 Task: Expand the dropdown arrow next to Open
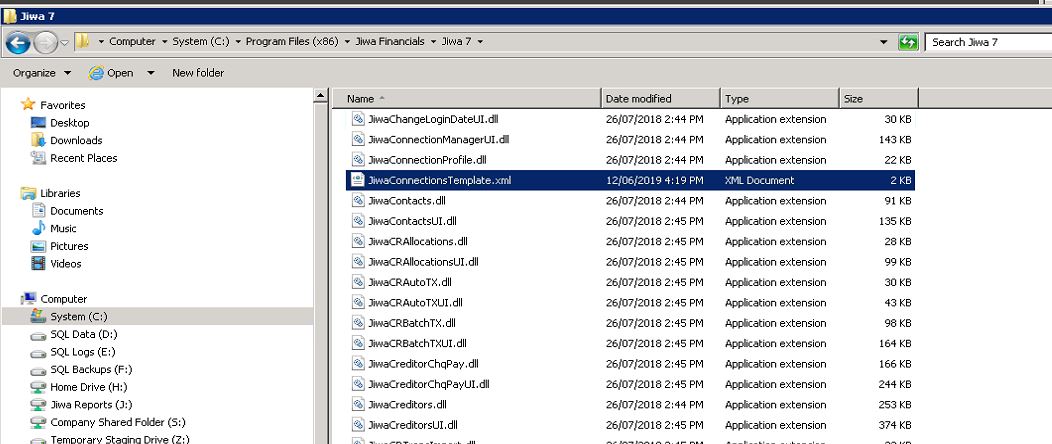coord(151,73)
